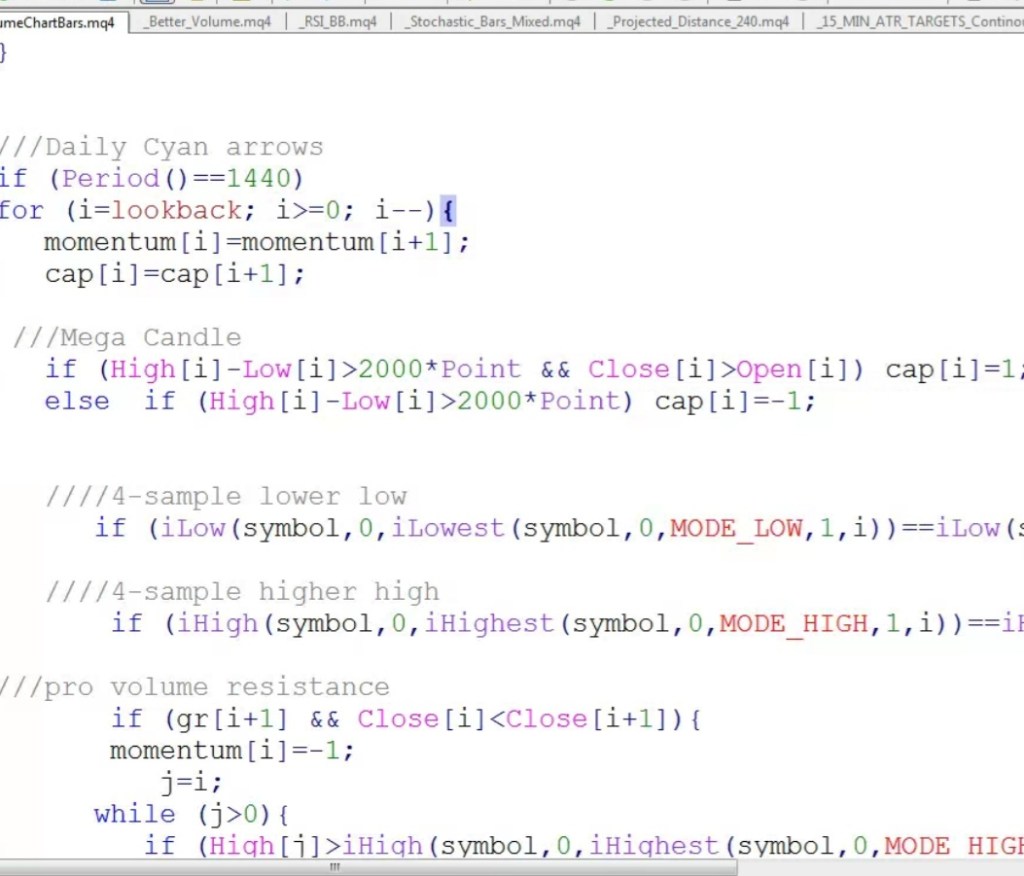Click the Mega Candle comment line
This screenshot has height=876, width=1024.
[x=127, y=337]
